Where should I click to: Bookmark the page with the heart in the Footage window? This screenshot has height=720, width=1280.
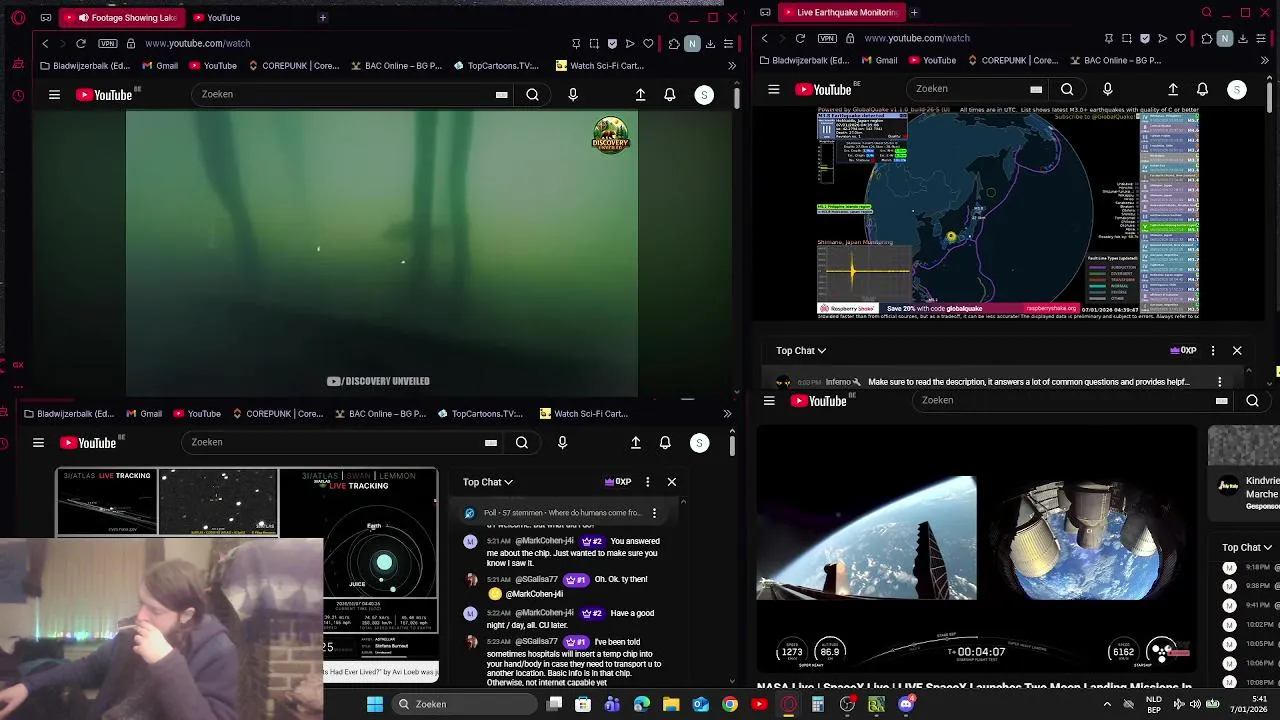(x=648, y=43)
